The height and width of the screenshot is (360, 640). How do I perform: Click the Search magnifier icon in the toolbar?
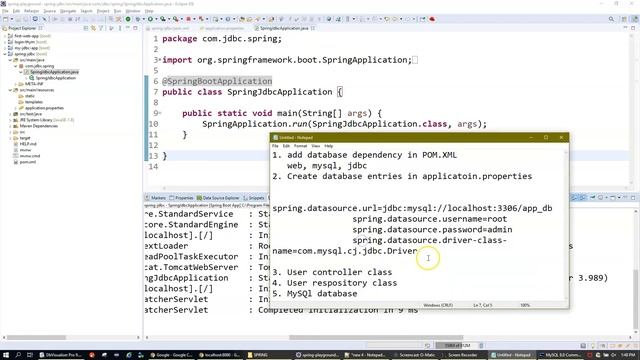click(611, 19)
